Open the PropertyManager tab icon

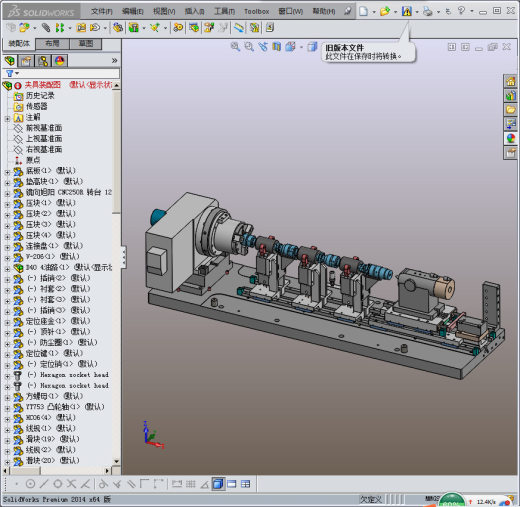pyautogui.click(x=26, y=61)
